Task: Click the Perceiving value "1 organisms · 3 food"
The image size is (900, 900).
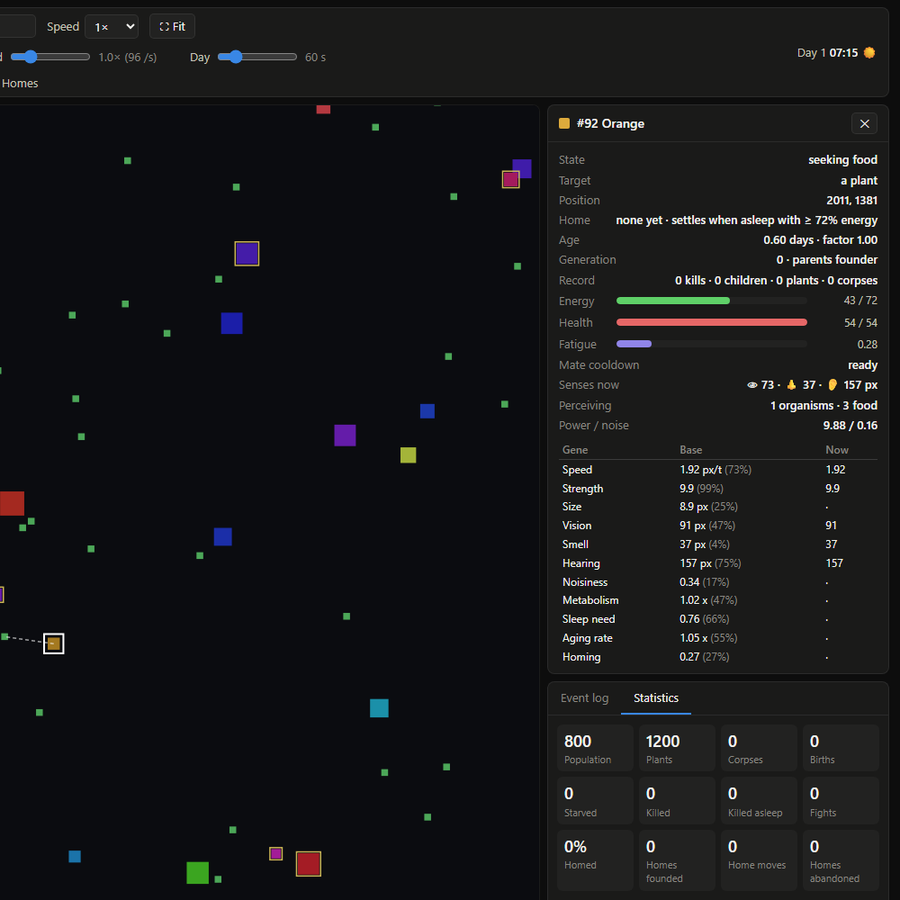Action: click(823, 405)
